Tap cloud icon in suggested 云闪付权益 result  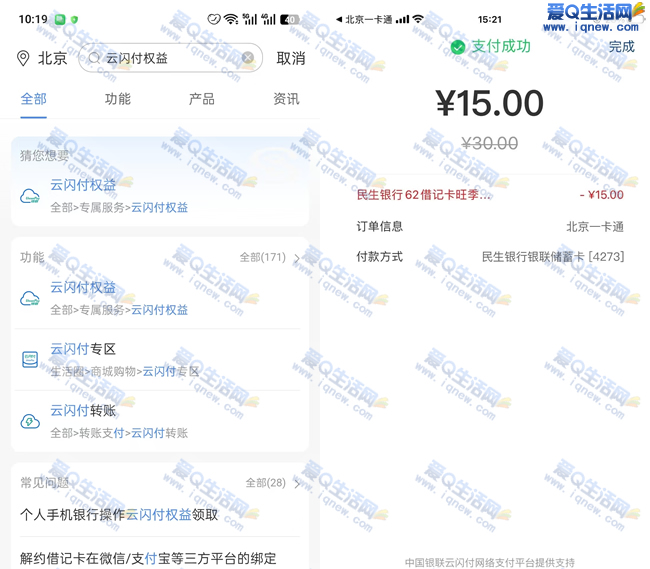[30, 196]
